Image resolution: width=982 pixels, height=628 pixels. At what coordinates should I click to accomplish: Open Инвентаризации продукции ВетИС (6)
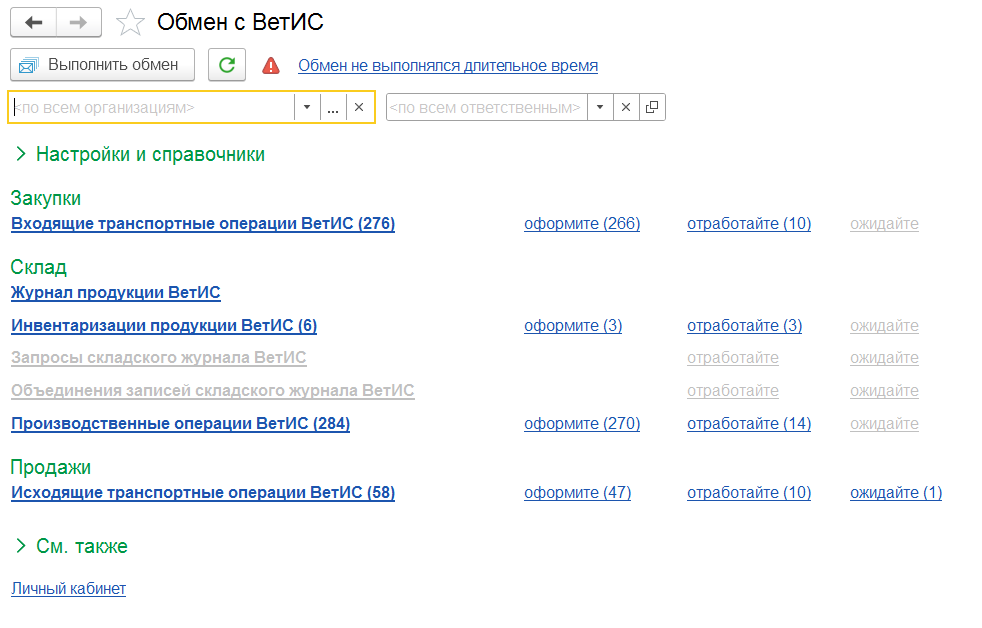point(164,326)
